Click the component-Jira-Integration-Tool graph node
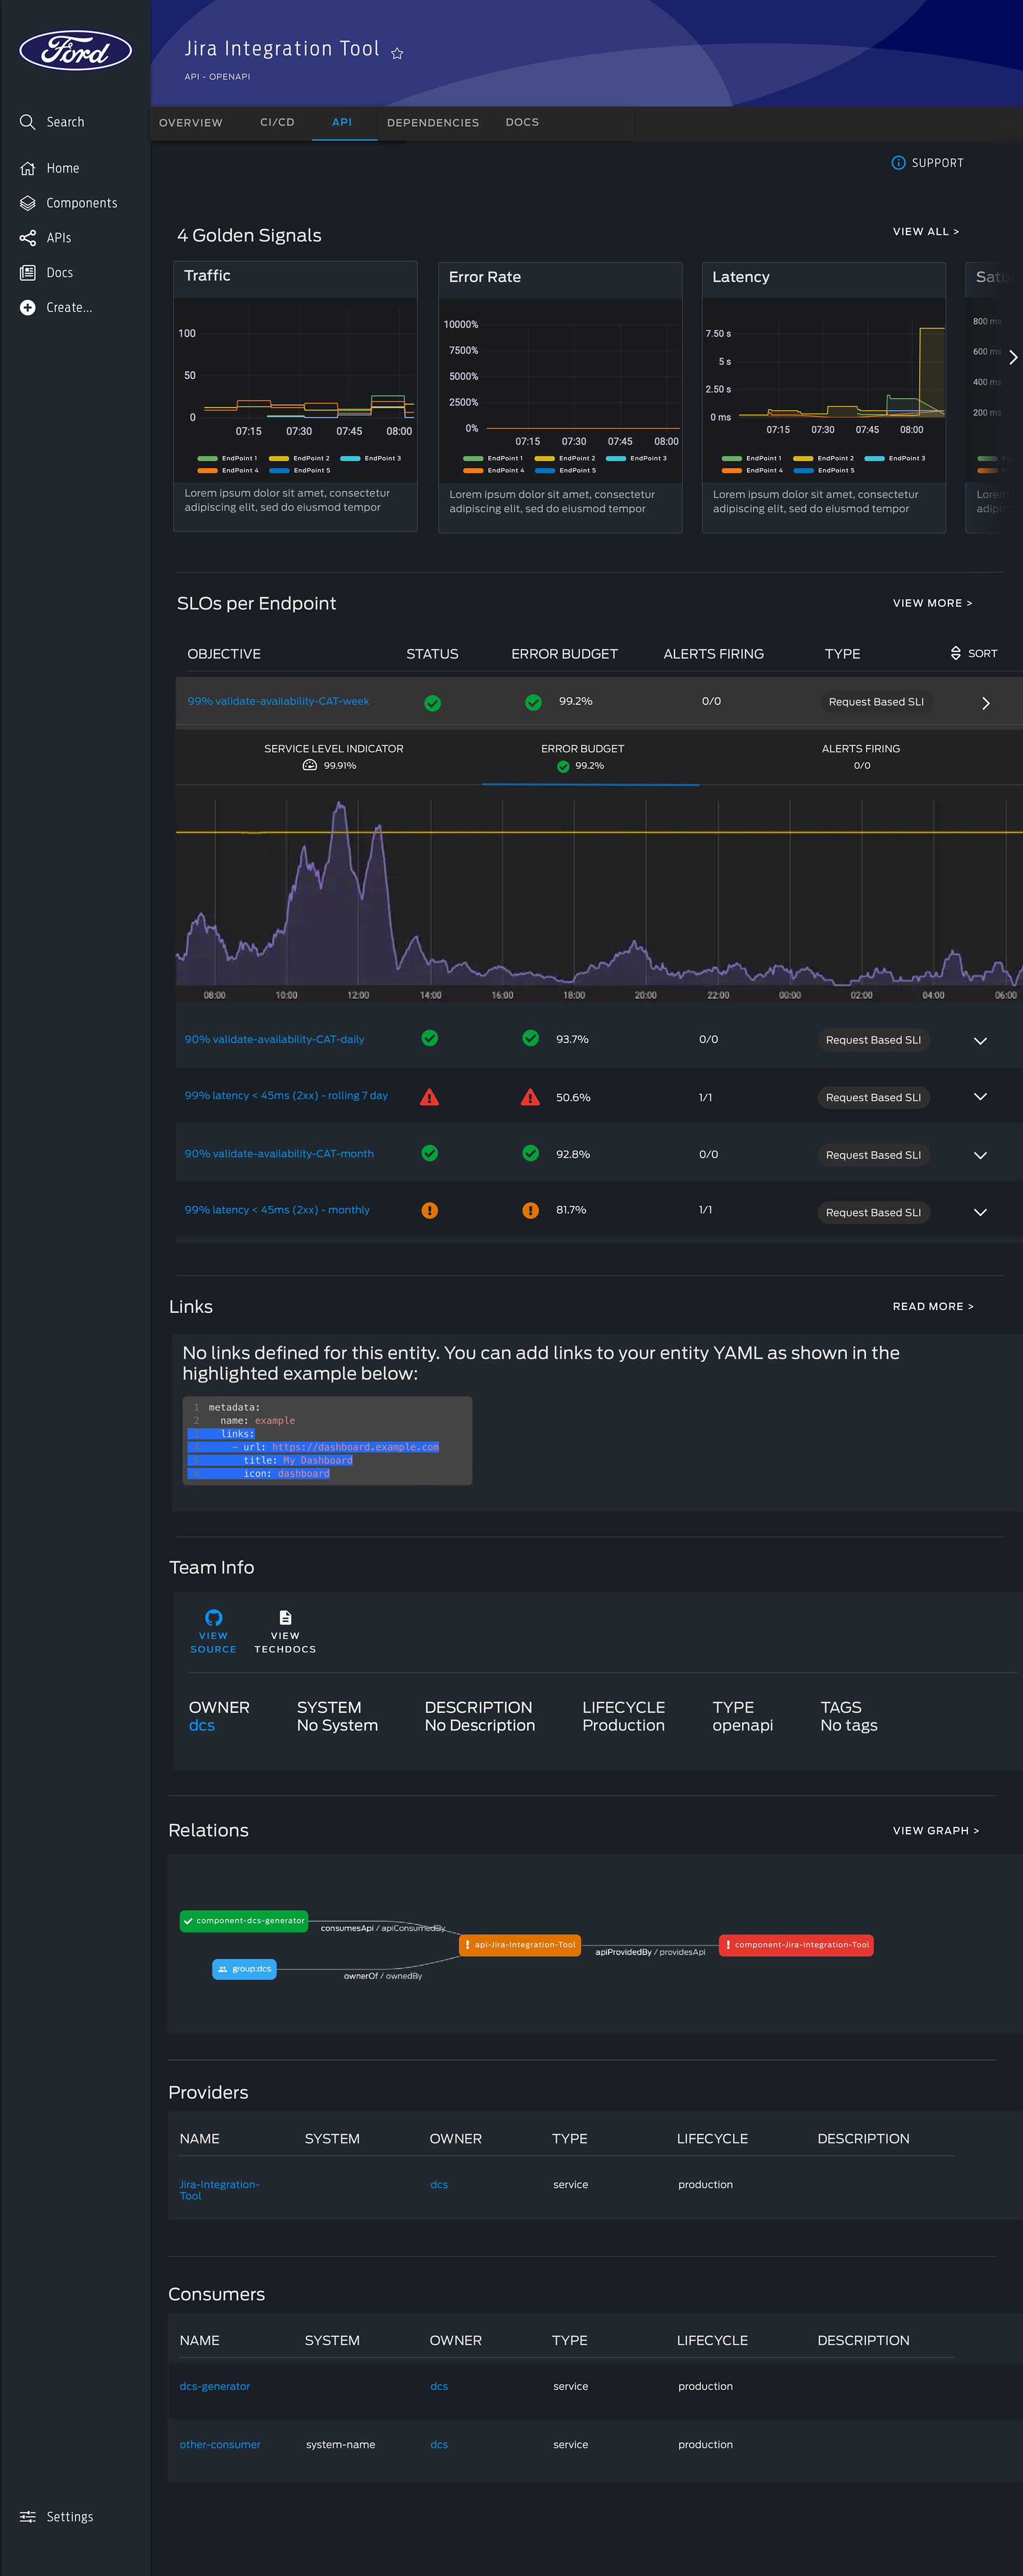The width and height of the screenshot is (1023, 2576). click(x=796, y=1945)
